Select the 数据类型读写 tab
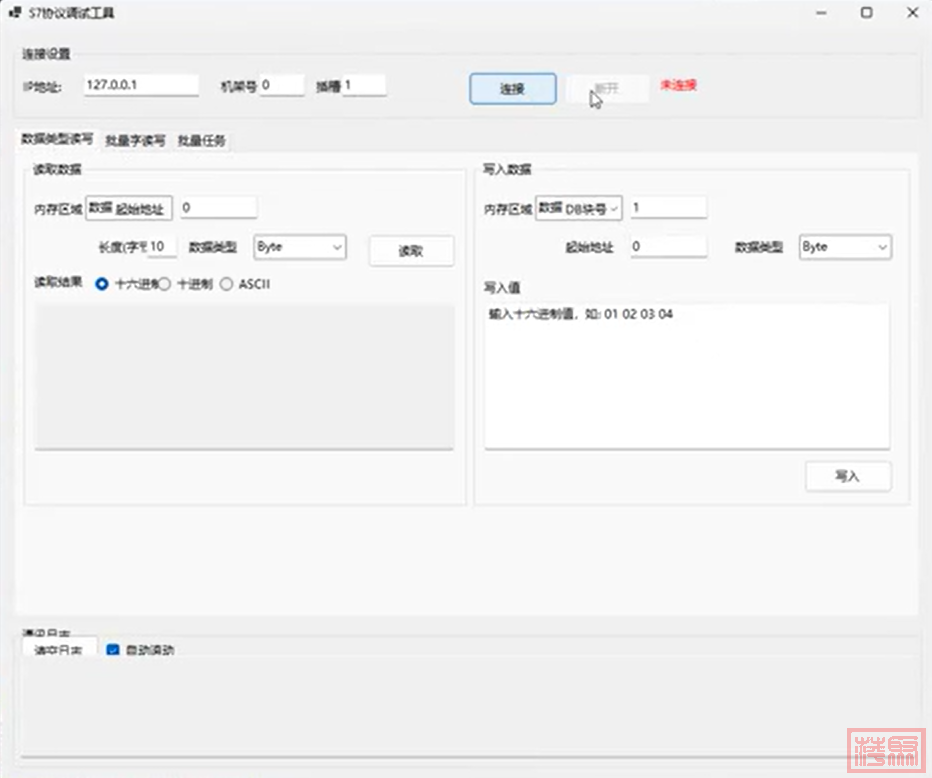Viewport: 932px width, 778px height. [x=57, y=140]
